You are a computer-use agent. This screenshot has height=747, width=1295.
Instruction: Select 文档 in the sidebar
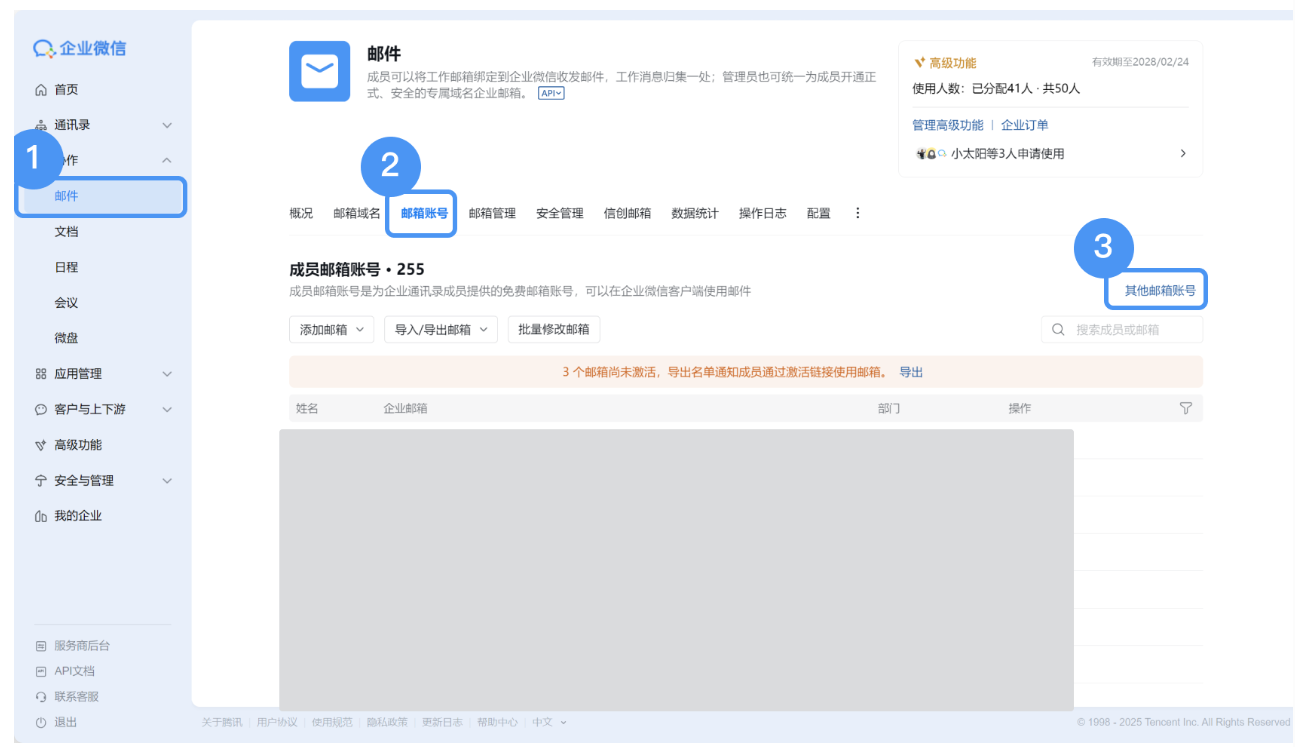(68, 231)
